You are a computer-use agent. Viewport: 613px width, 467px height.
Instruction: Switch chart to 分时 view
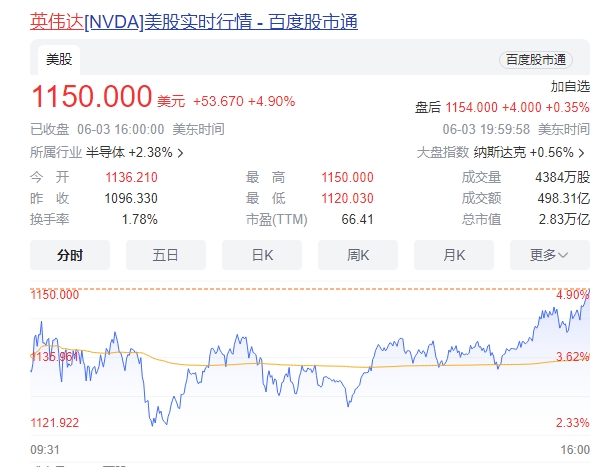pos(70,255)
